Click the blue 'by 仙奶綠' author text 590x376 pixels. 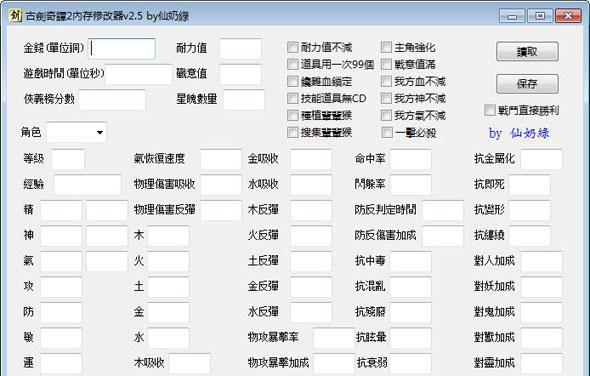tap(519, 133)
